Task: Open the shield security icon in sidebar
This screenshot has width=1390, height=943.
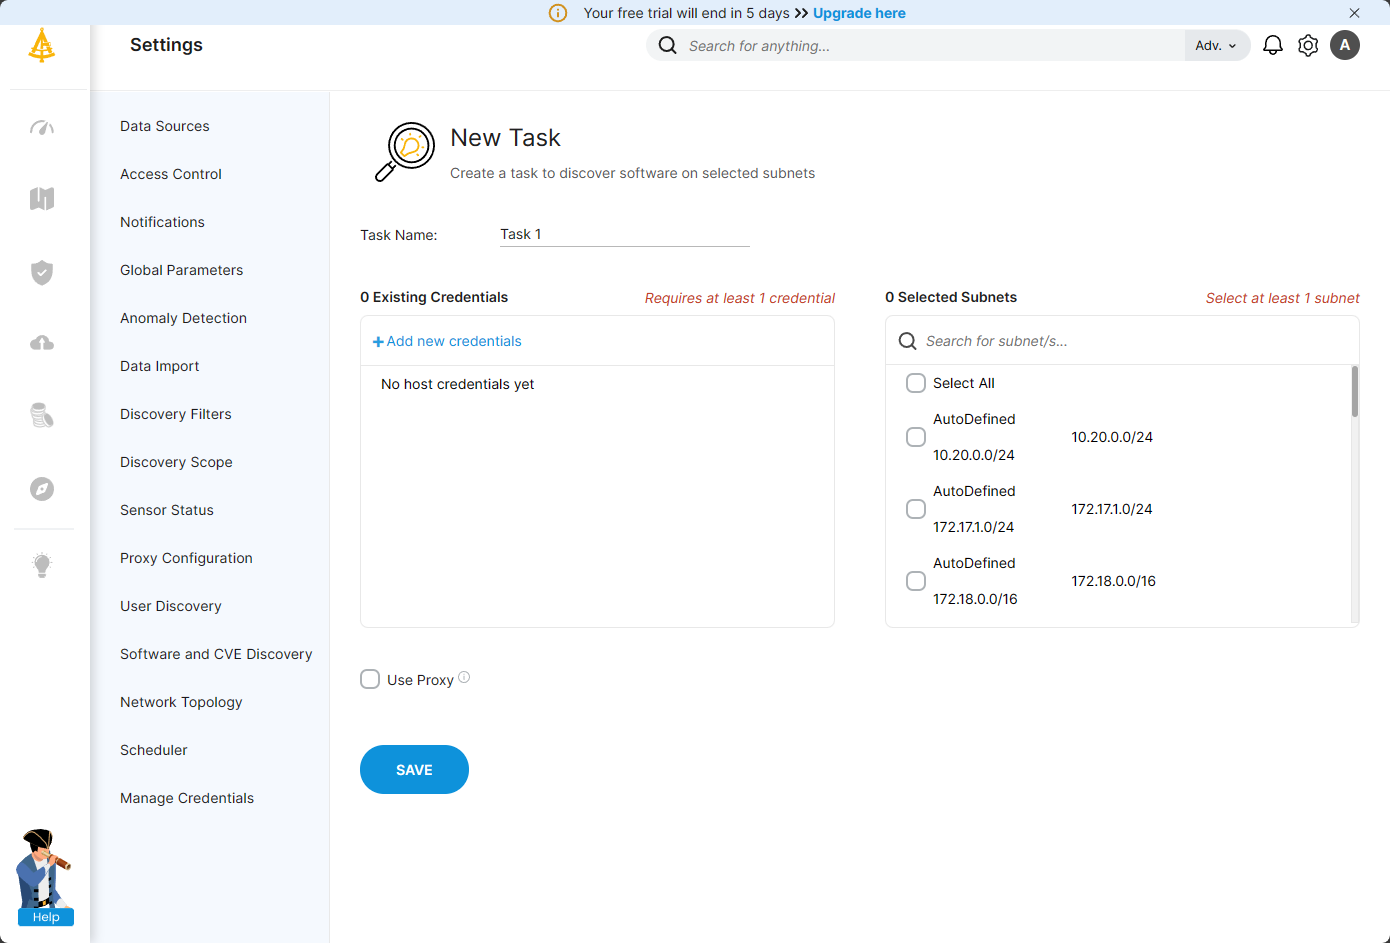Action: [x=42, y=272]
